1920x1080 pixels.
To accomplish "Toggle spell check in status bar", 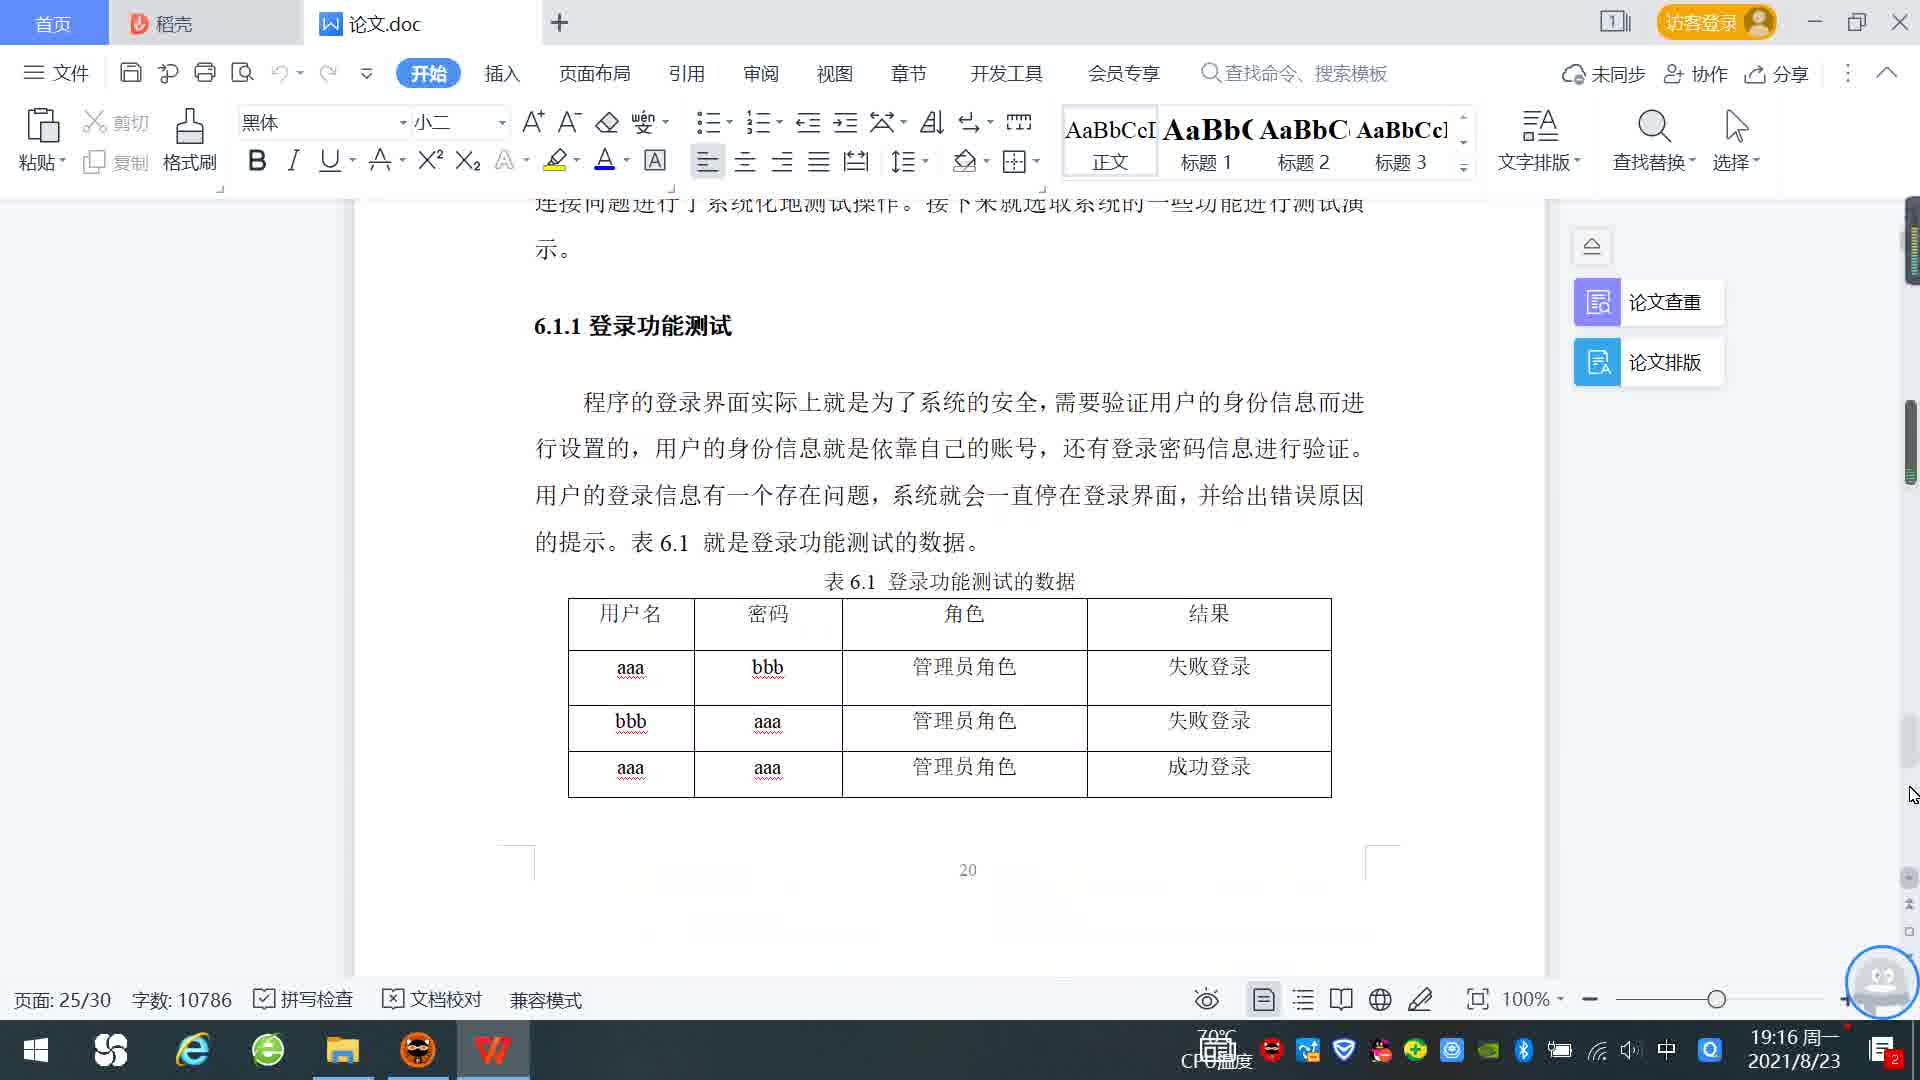I will coord(303,999).
